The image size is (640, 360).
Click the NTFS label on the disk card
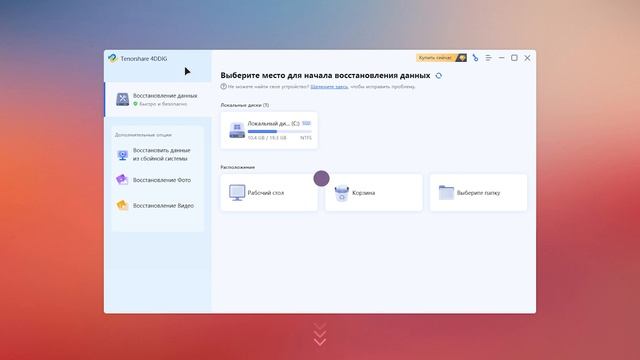point(306,138)
